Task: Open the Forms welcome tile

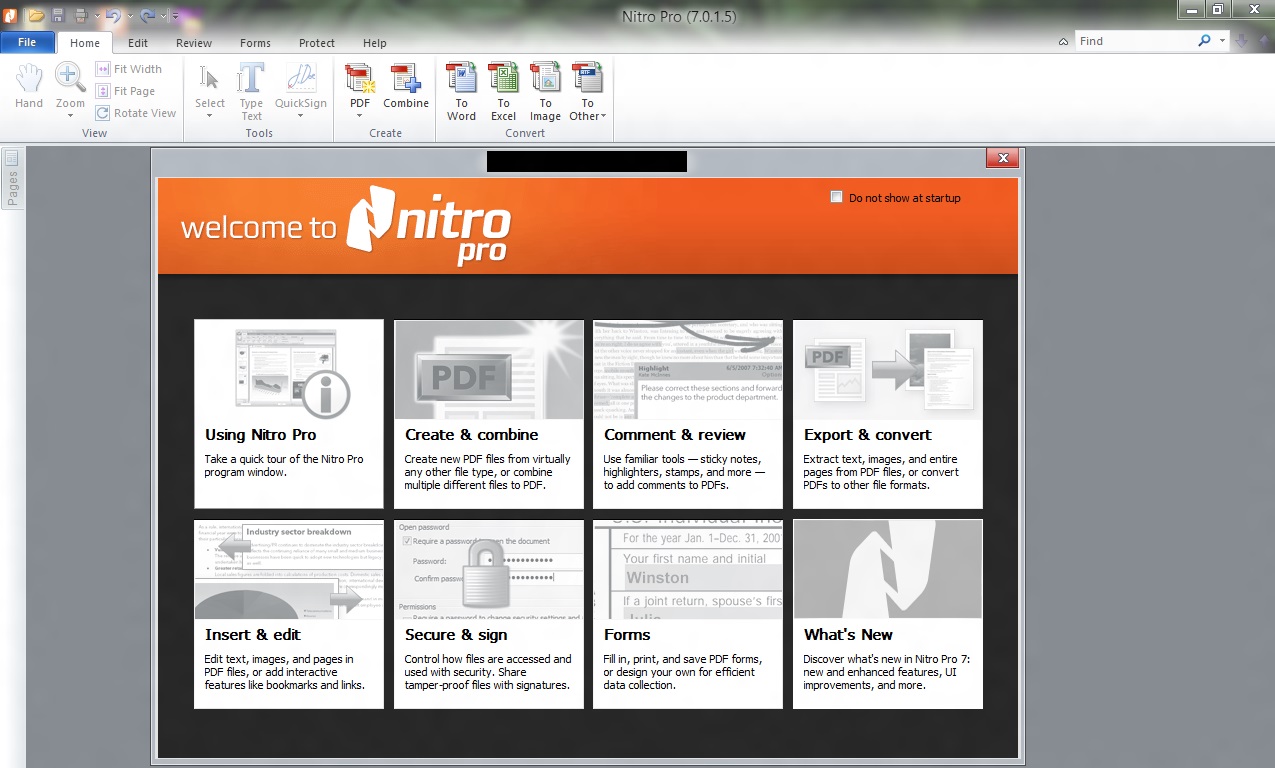Action: click(688, 614)
